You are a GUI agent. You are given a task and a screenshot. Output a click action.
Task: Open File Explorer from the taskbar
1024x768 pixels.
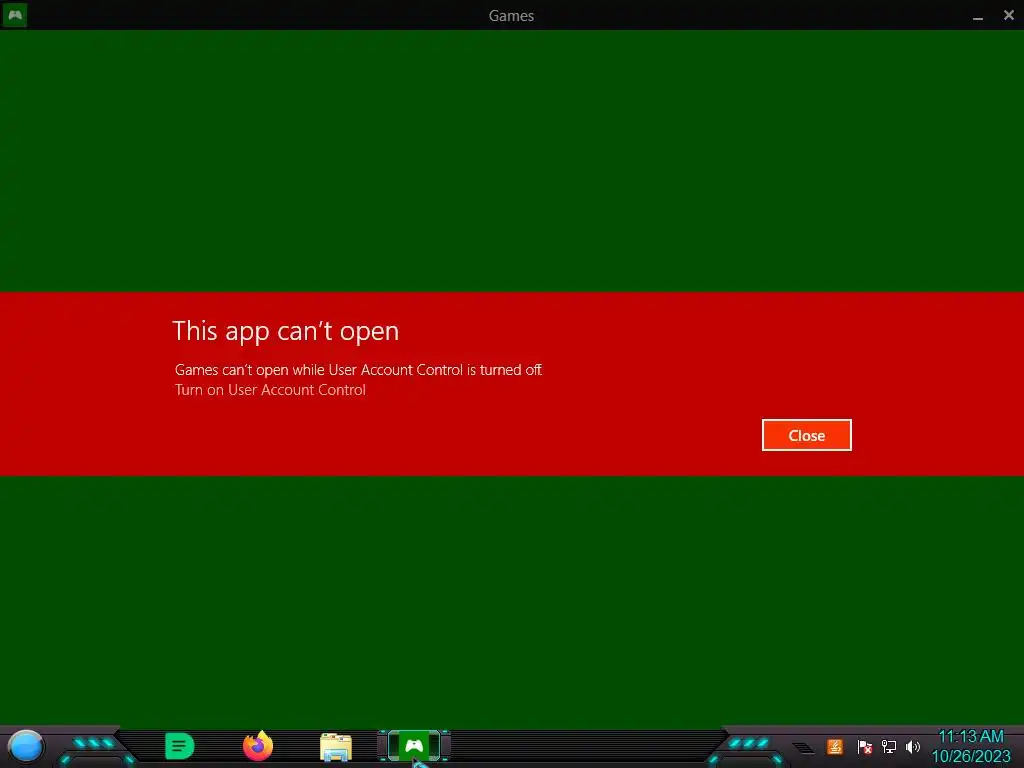[x=336, y=746]
